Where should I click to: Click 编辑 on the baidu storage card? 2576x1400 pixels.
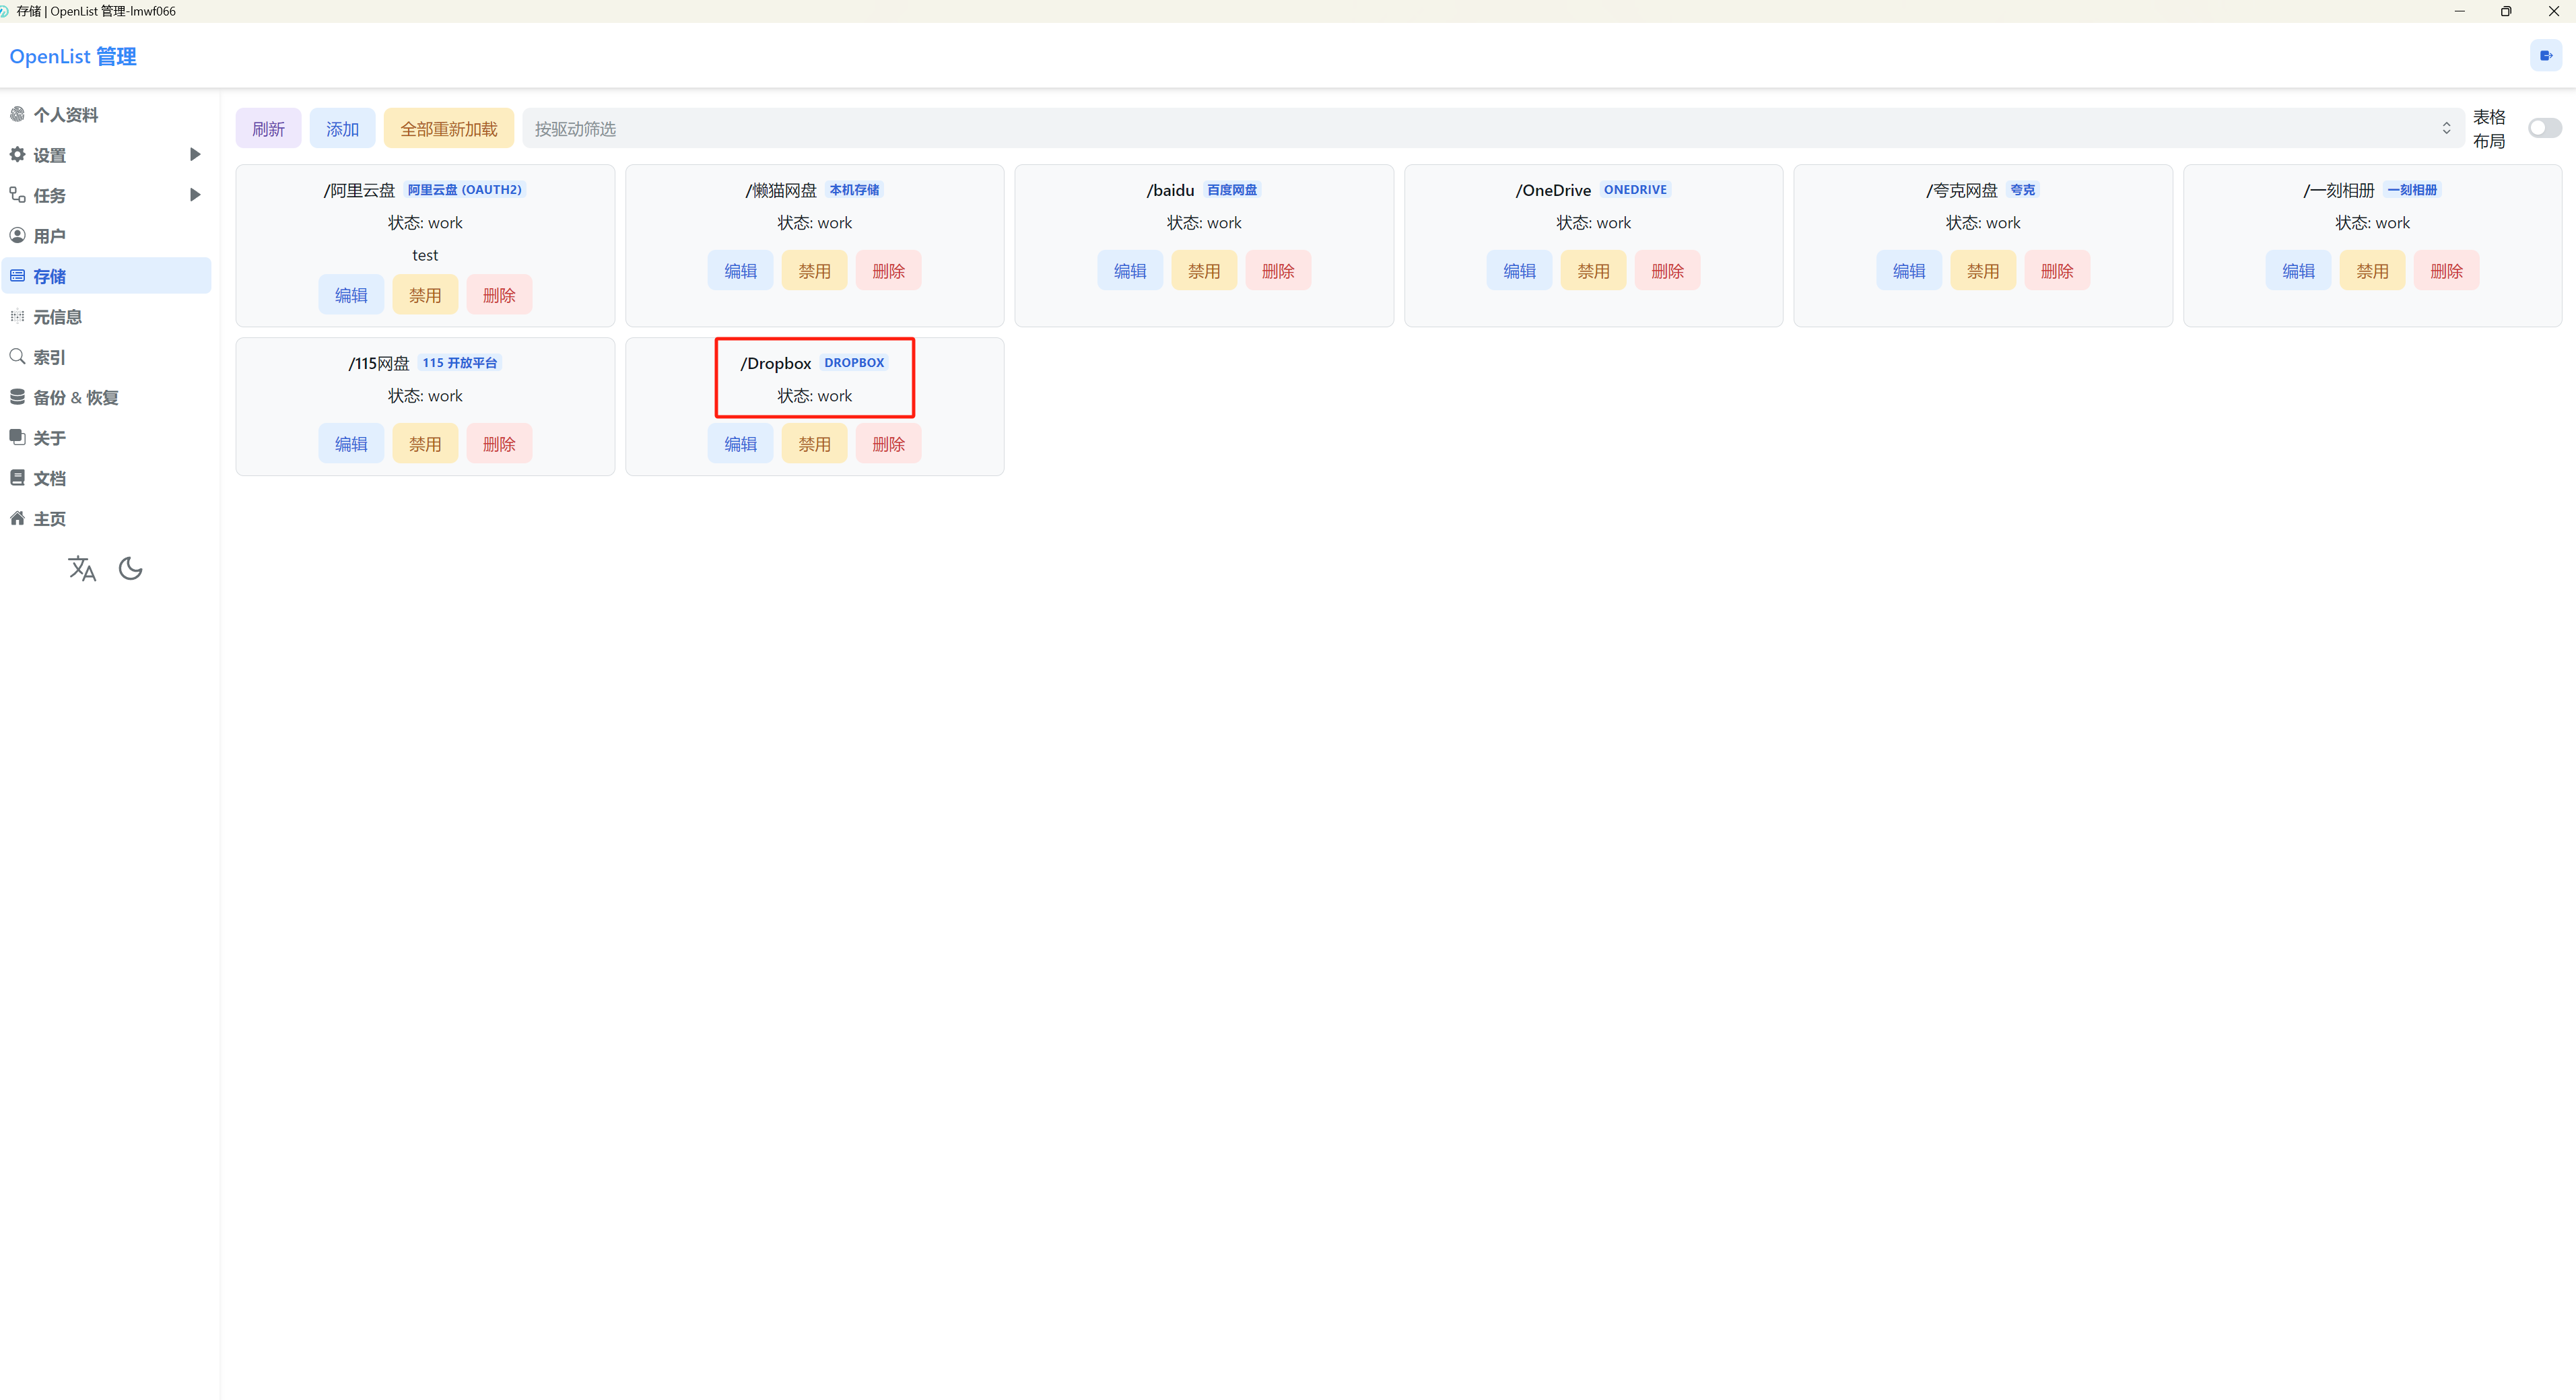(x=1130, y=271)
